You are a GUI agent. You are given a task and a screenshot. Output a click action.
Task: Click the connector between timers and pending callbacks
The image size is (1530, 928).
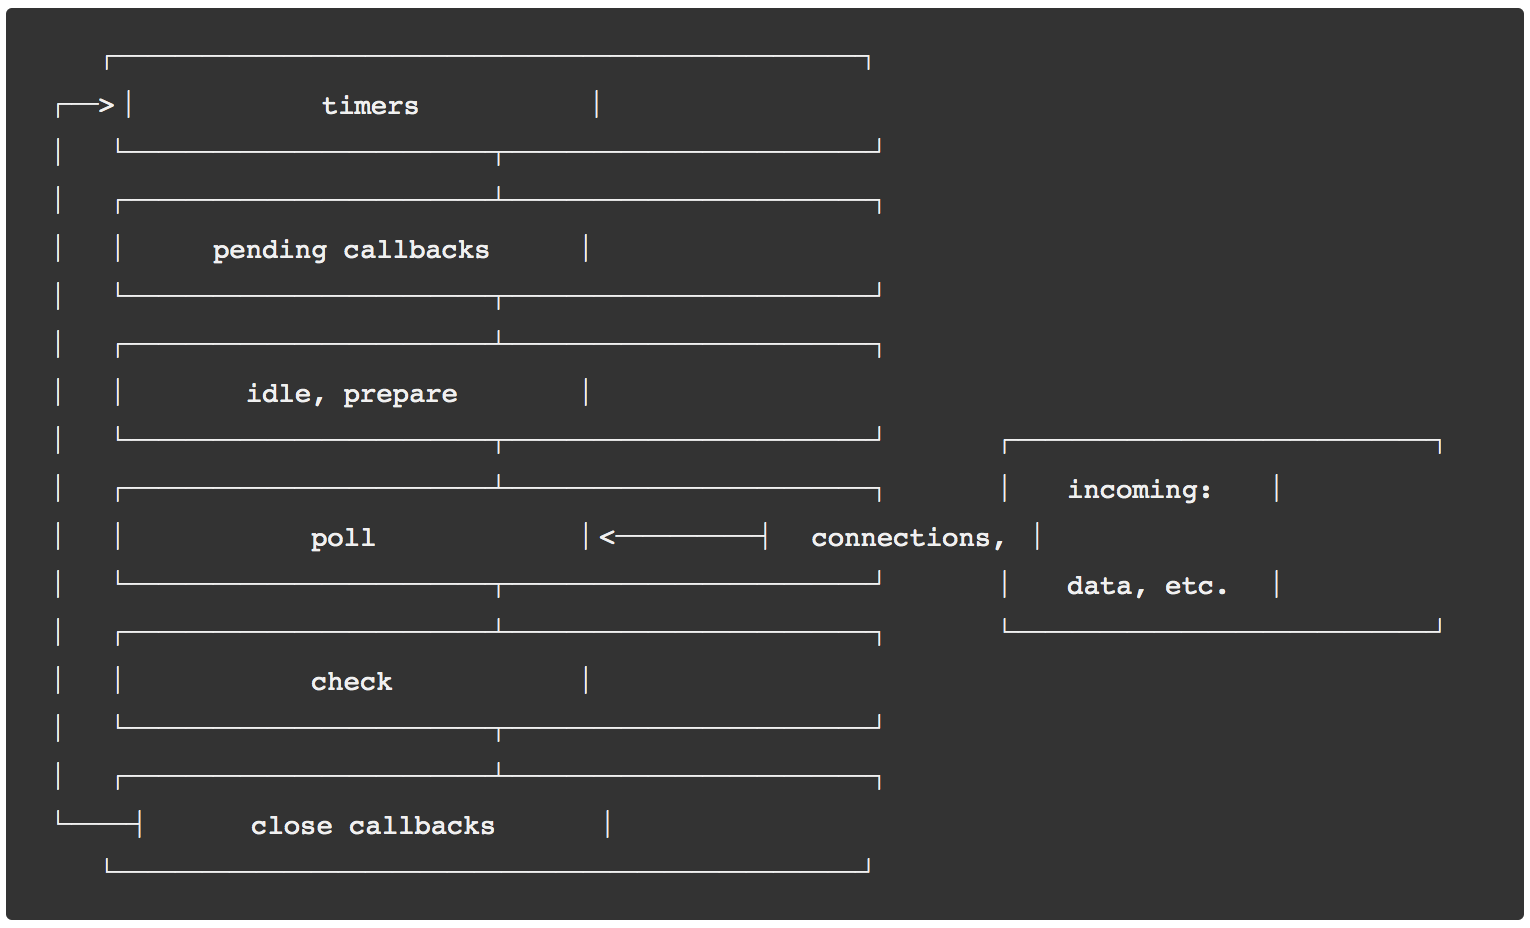coord(498,175)
